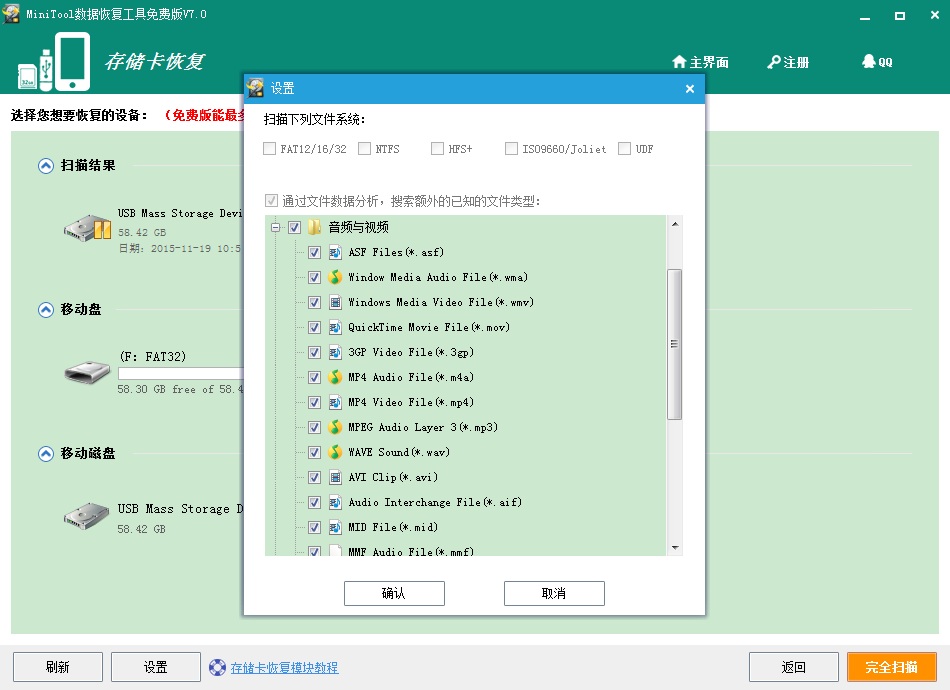Click the 存储卡恢复 devices logo
This screenshot has width=950, height=690.
coord(54,62)
